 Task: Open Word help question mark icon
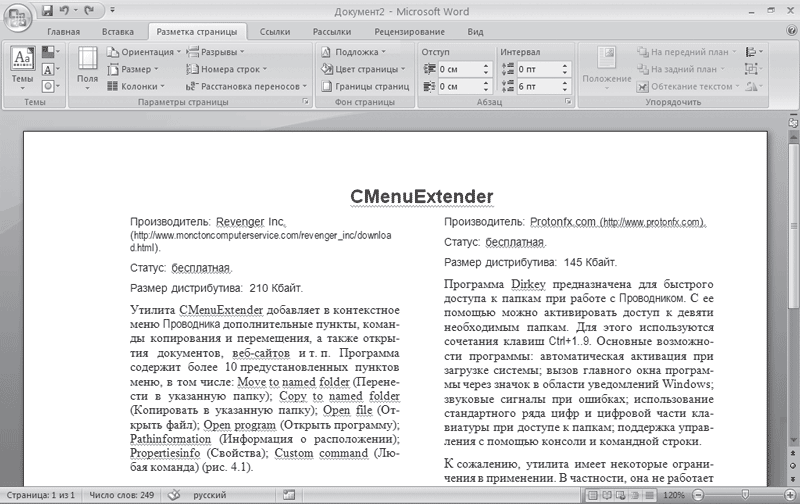pyautogui.click(x=792, y=31)
